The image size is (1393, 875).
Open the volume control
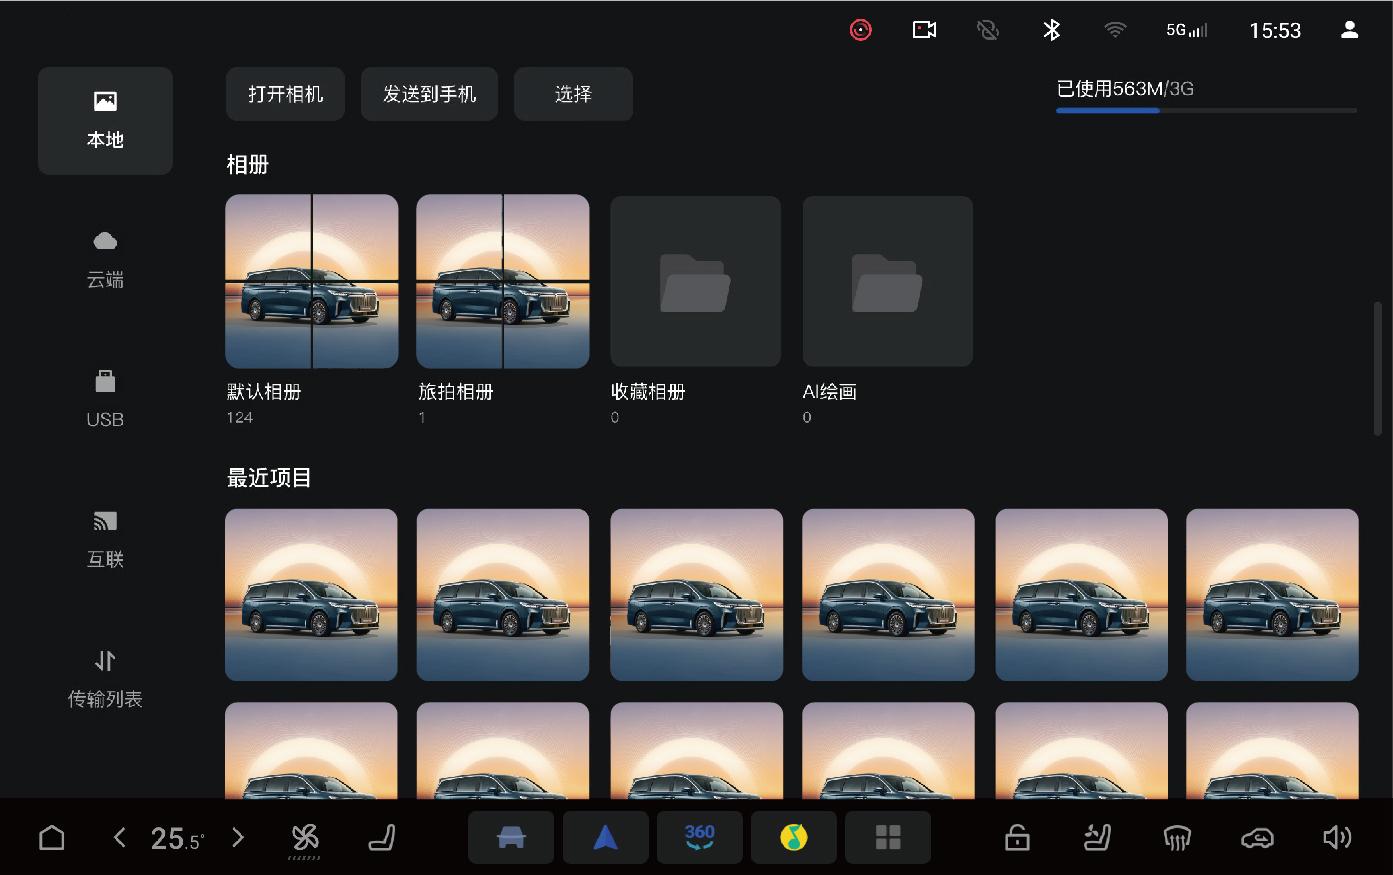point(1336,837)
